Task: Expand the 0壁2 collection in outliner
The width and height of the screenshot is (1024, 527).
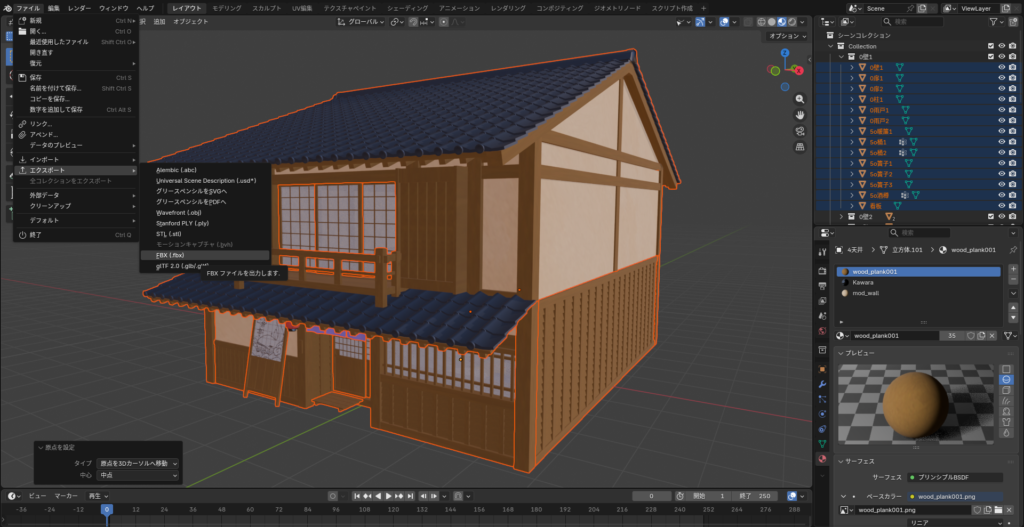Action: tap(840, 216)
